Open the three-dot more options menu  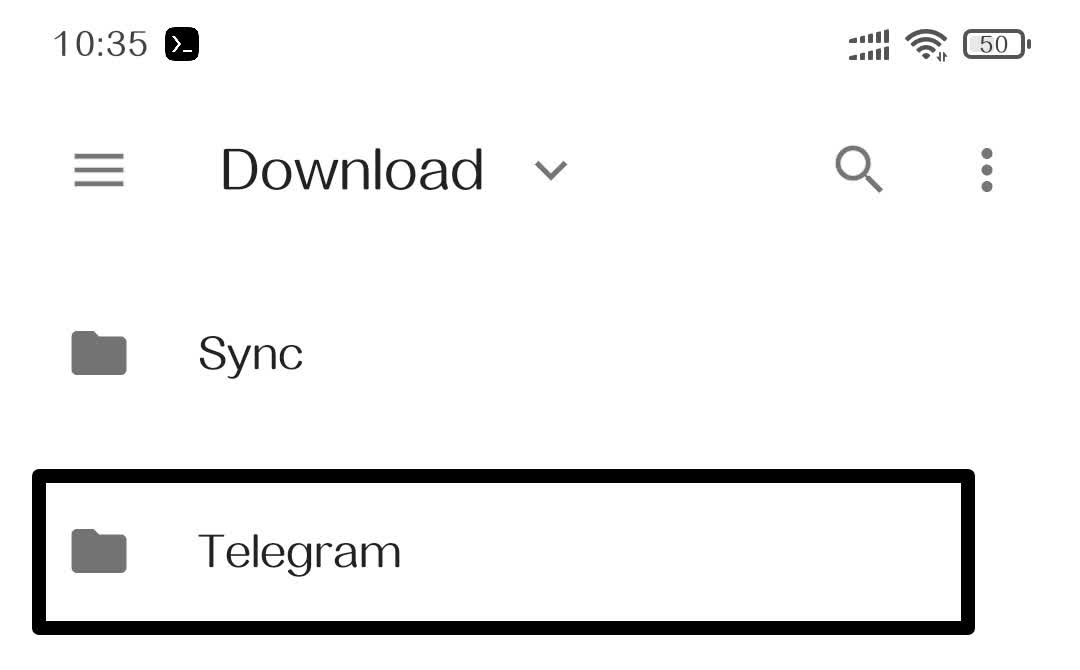[987, 170]
